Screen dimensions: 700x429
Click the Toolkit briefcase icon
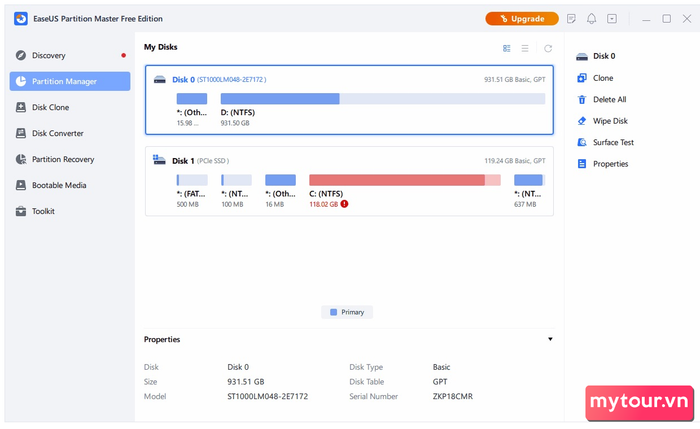(x=21, y=211)
